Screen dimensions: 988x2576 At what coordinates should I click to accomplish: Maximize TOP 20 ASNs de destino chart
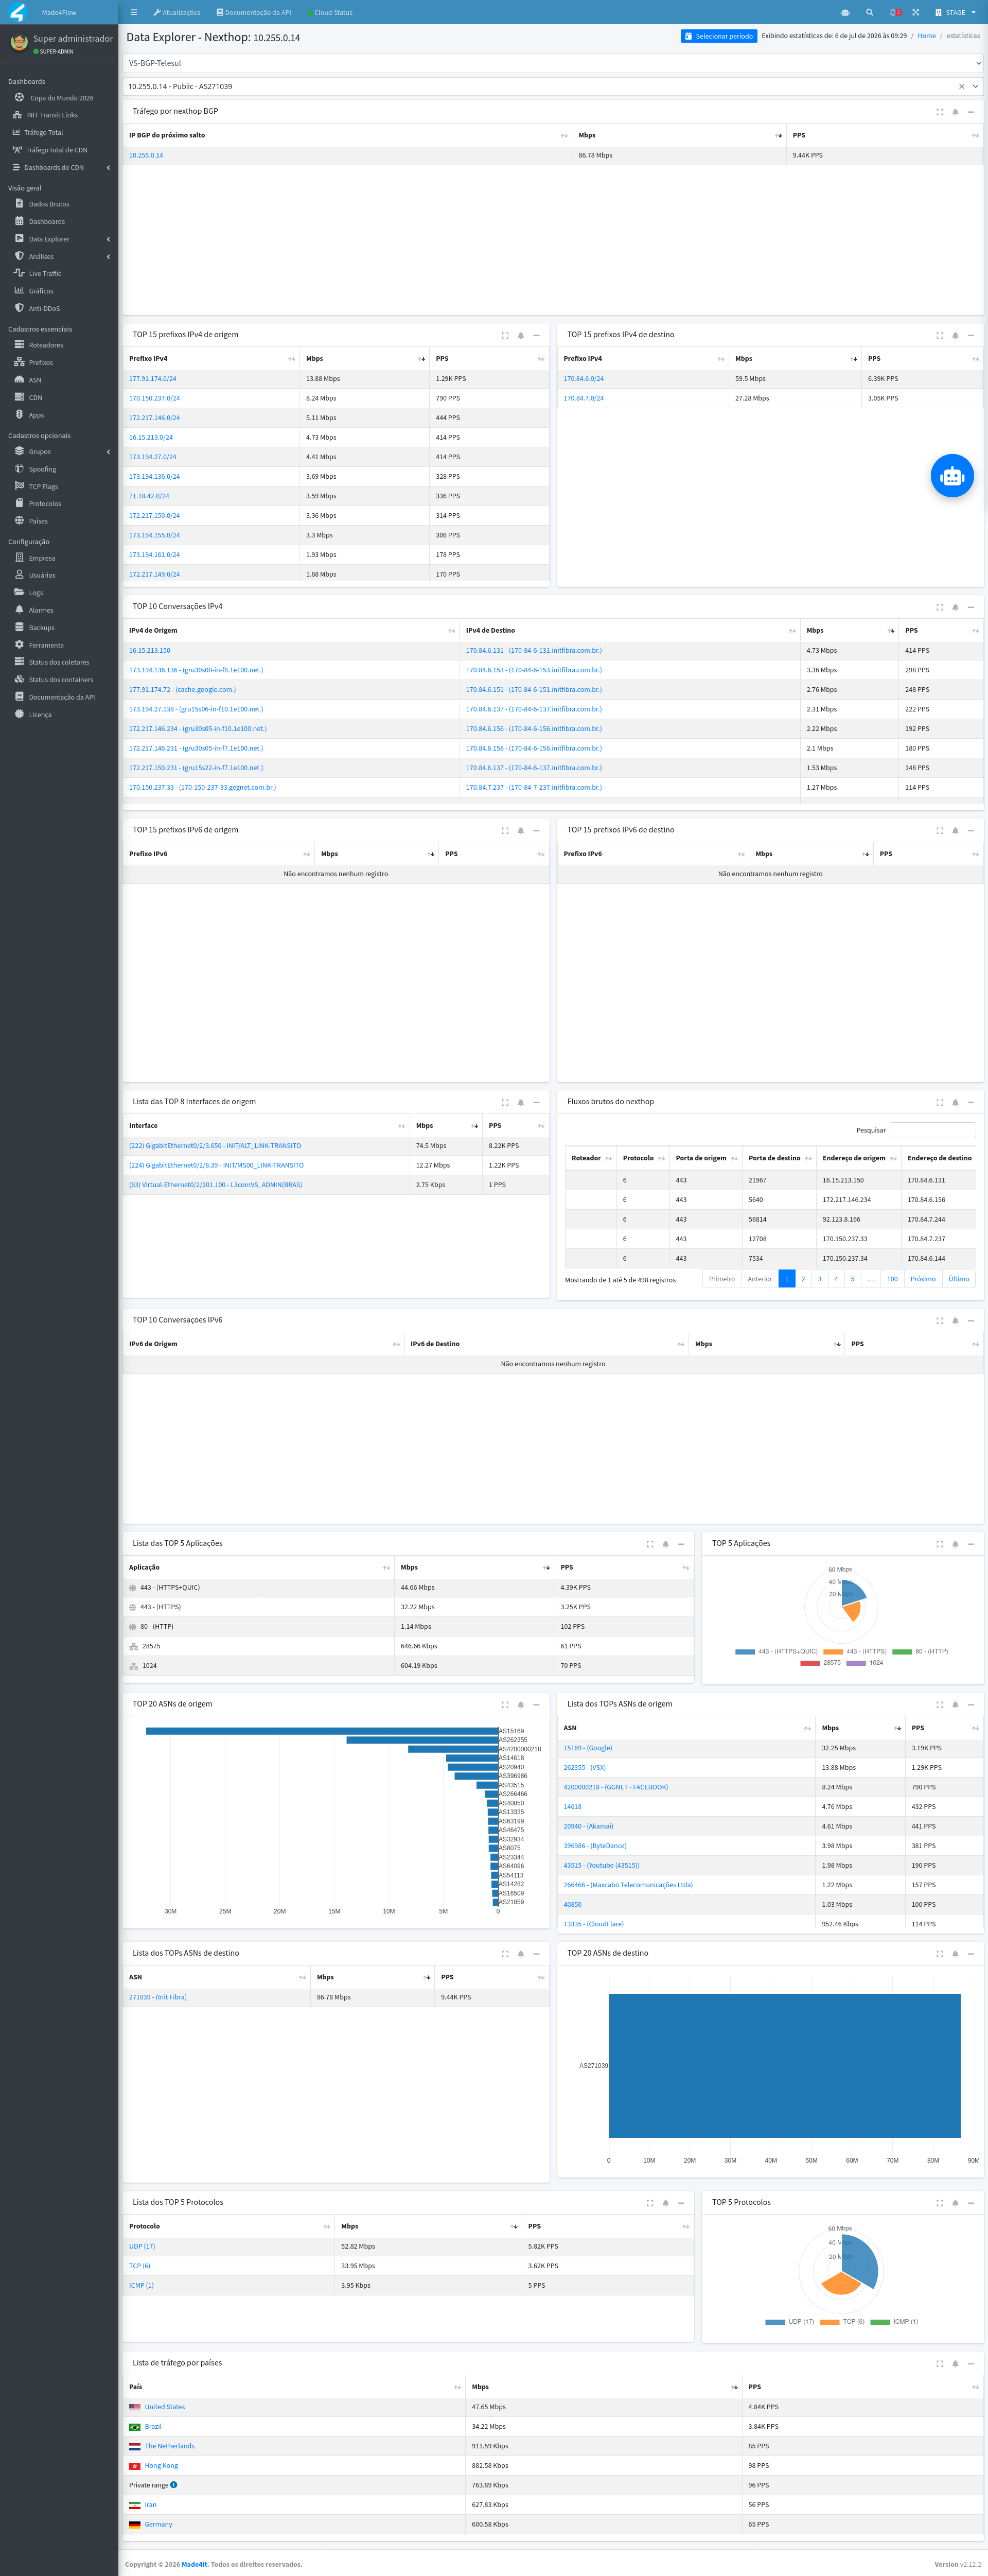pos(939,1953)
